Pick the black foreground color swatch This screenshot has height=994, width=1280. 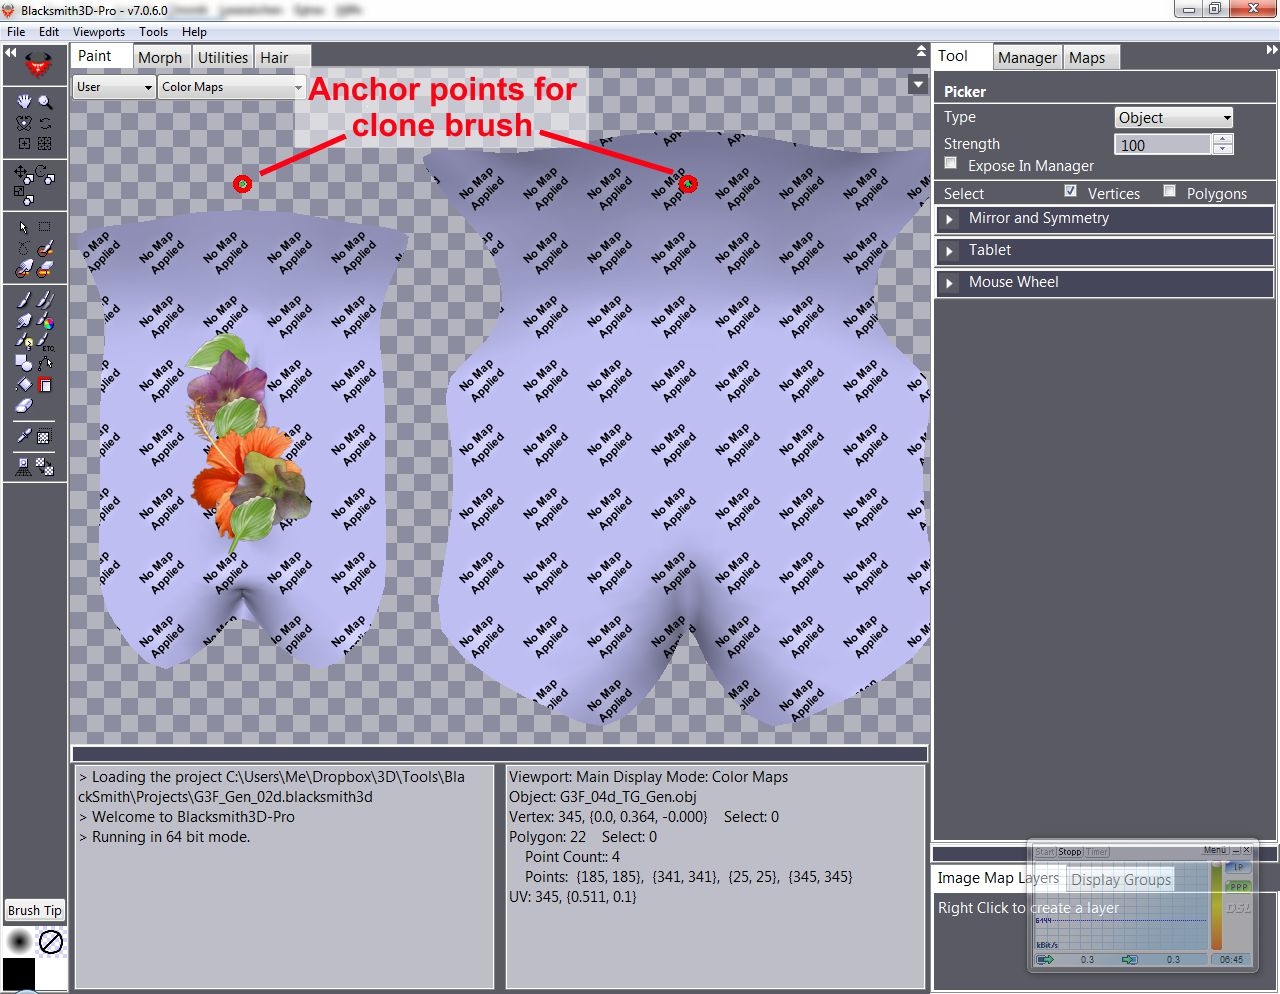[x=19, y=973]
